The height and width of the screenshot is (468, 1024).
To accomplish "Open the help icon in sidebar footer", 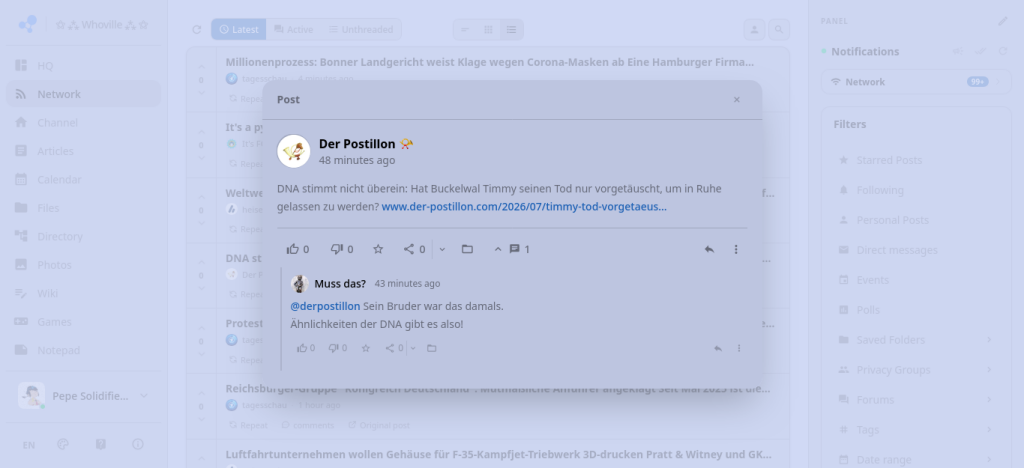I will [x=101, y=445].
